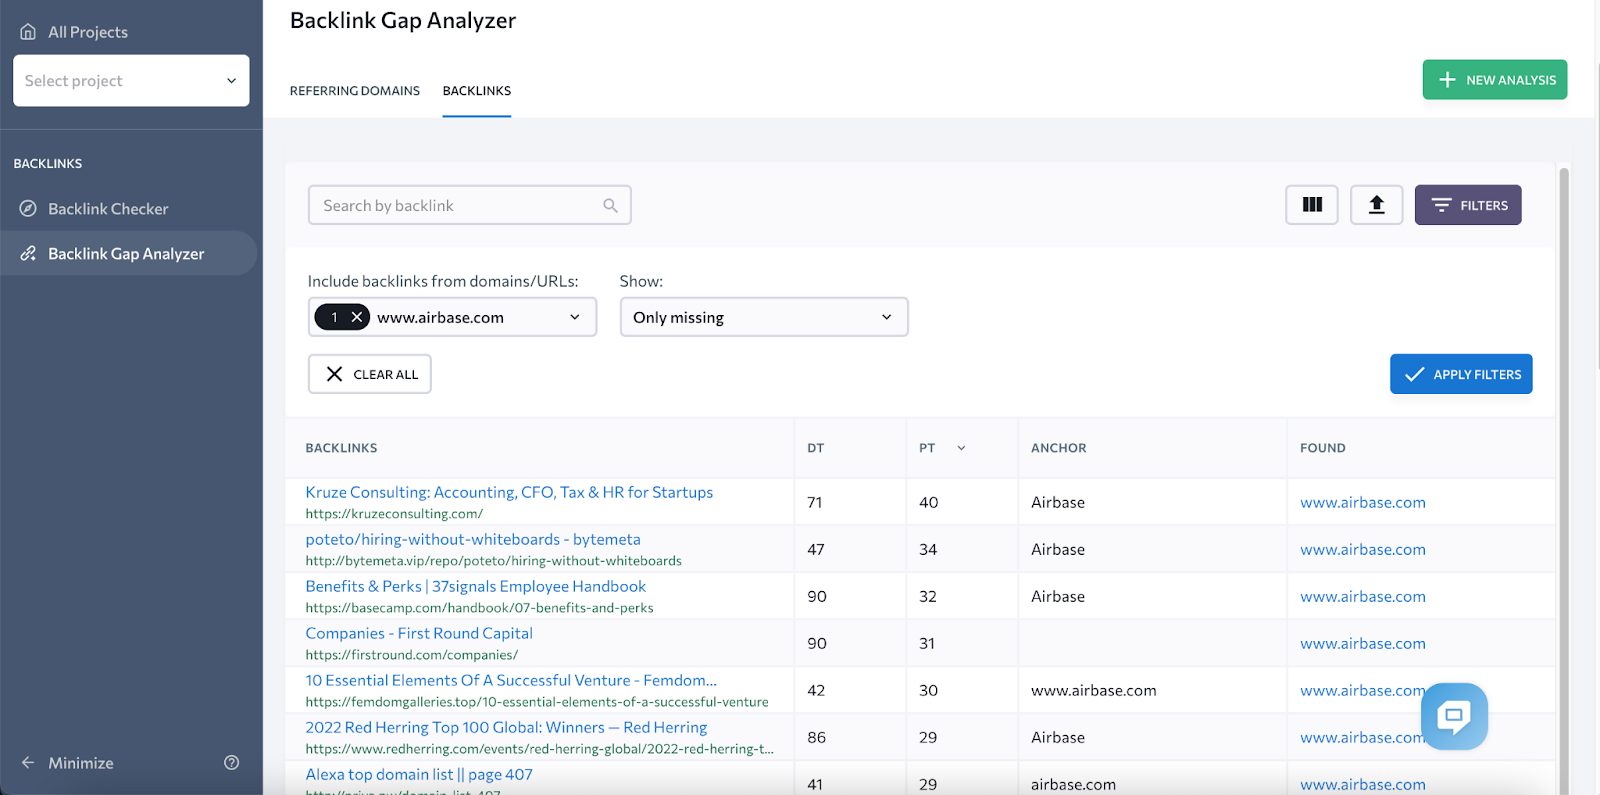The width and height of the screenshot is (1600, 795).
Task: Open poteto/hiring-without-whiteboards bytemeta link
Action: [x=473, y=539]
